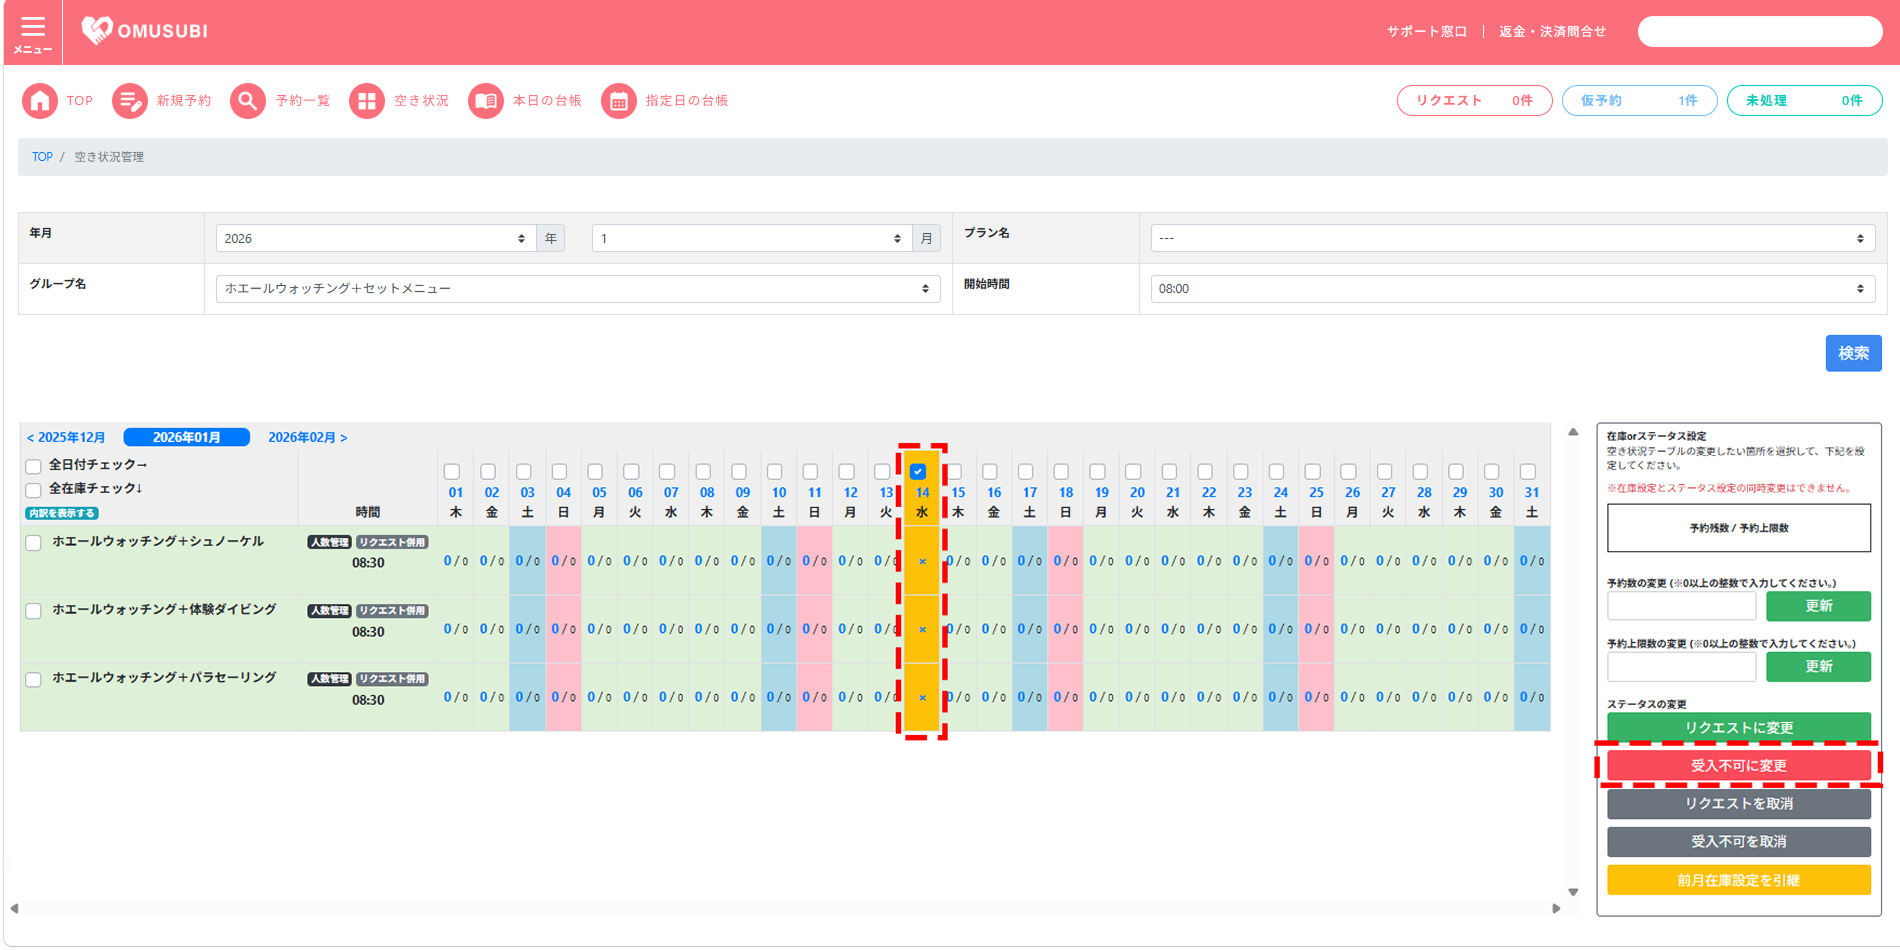This screenshot has height=950, width=1900.
Task: Uncheck the day 14 column checkbox
Action: pos(918,471)
